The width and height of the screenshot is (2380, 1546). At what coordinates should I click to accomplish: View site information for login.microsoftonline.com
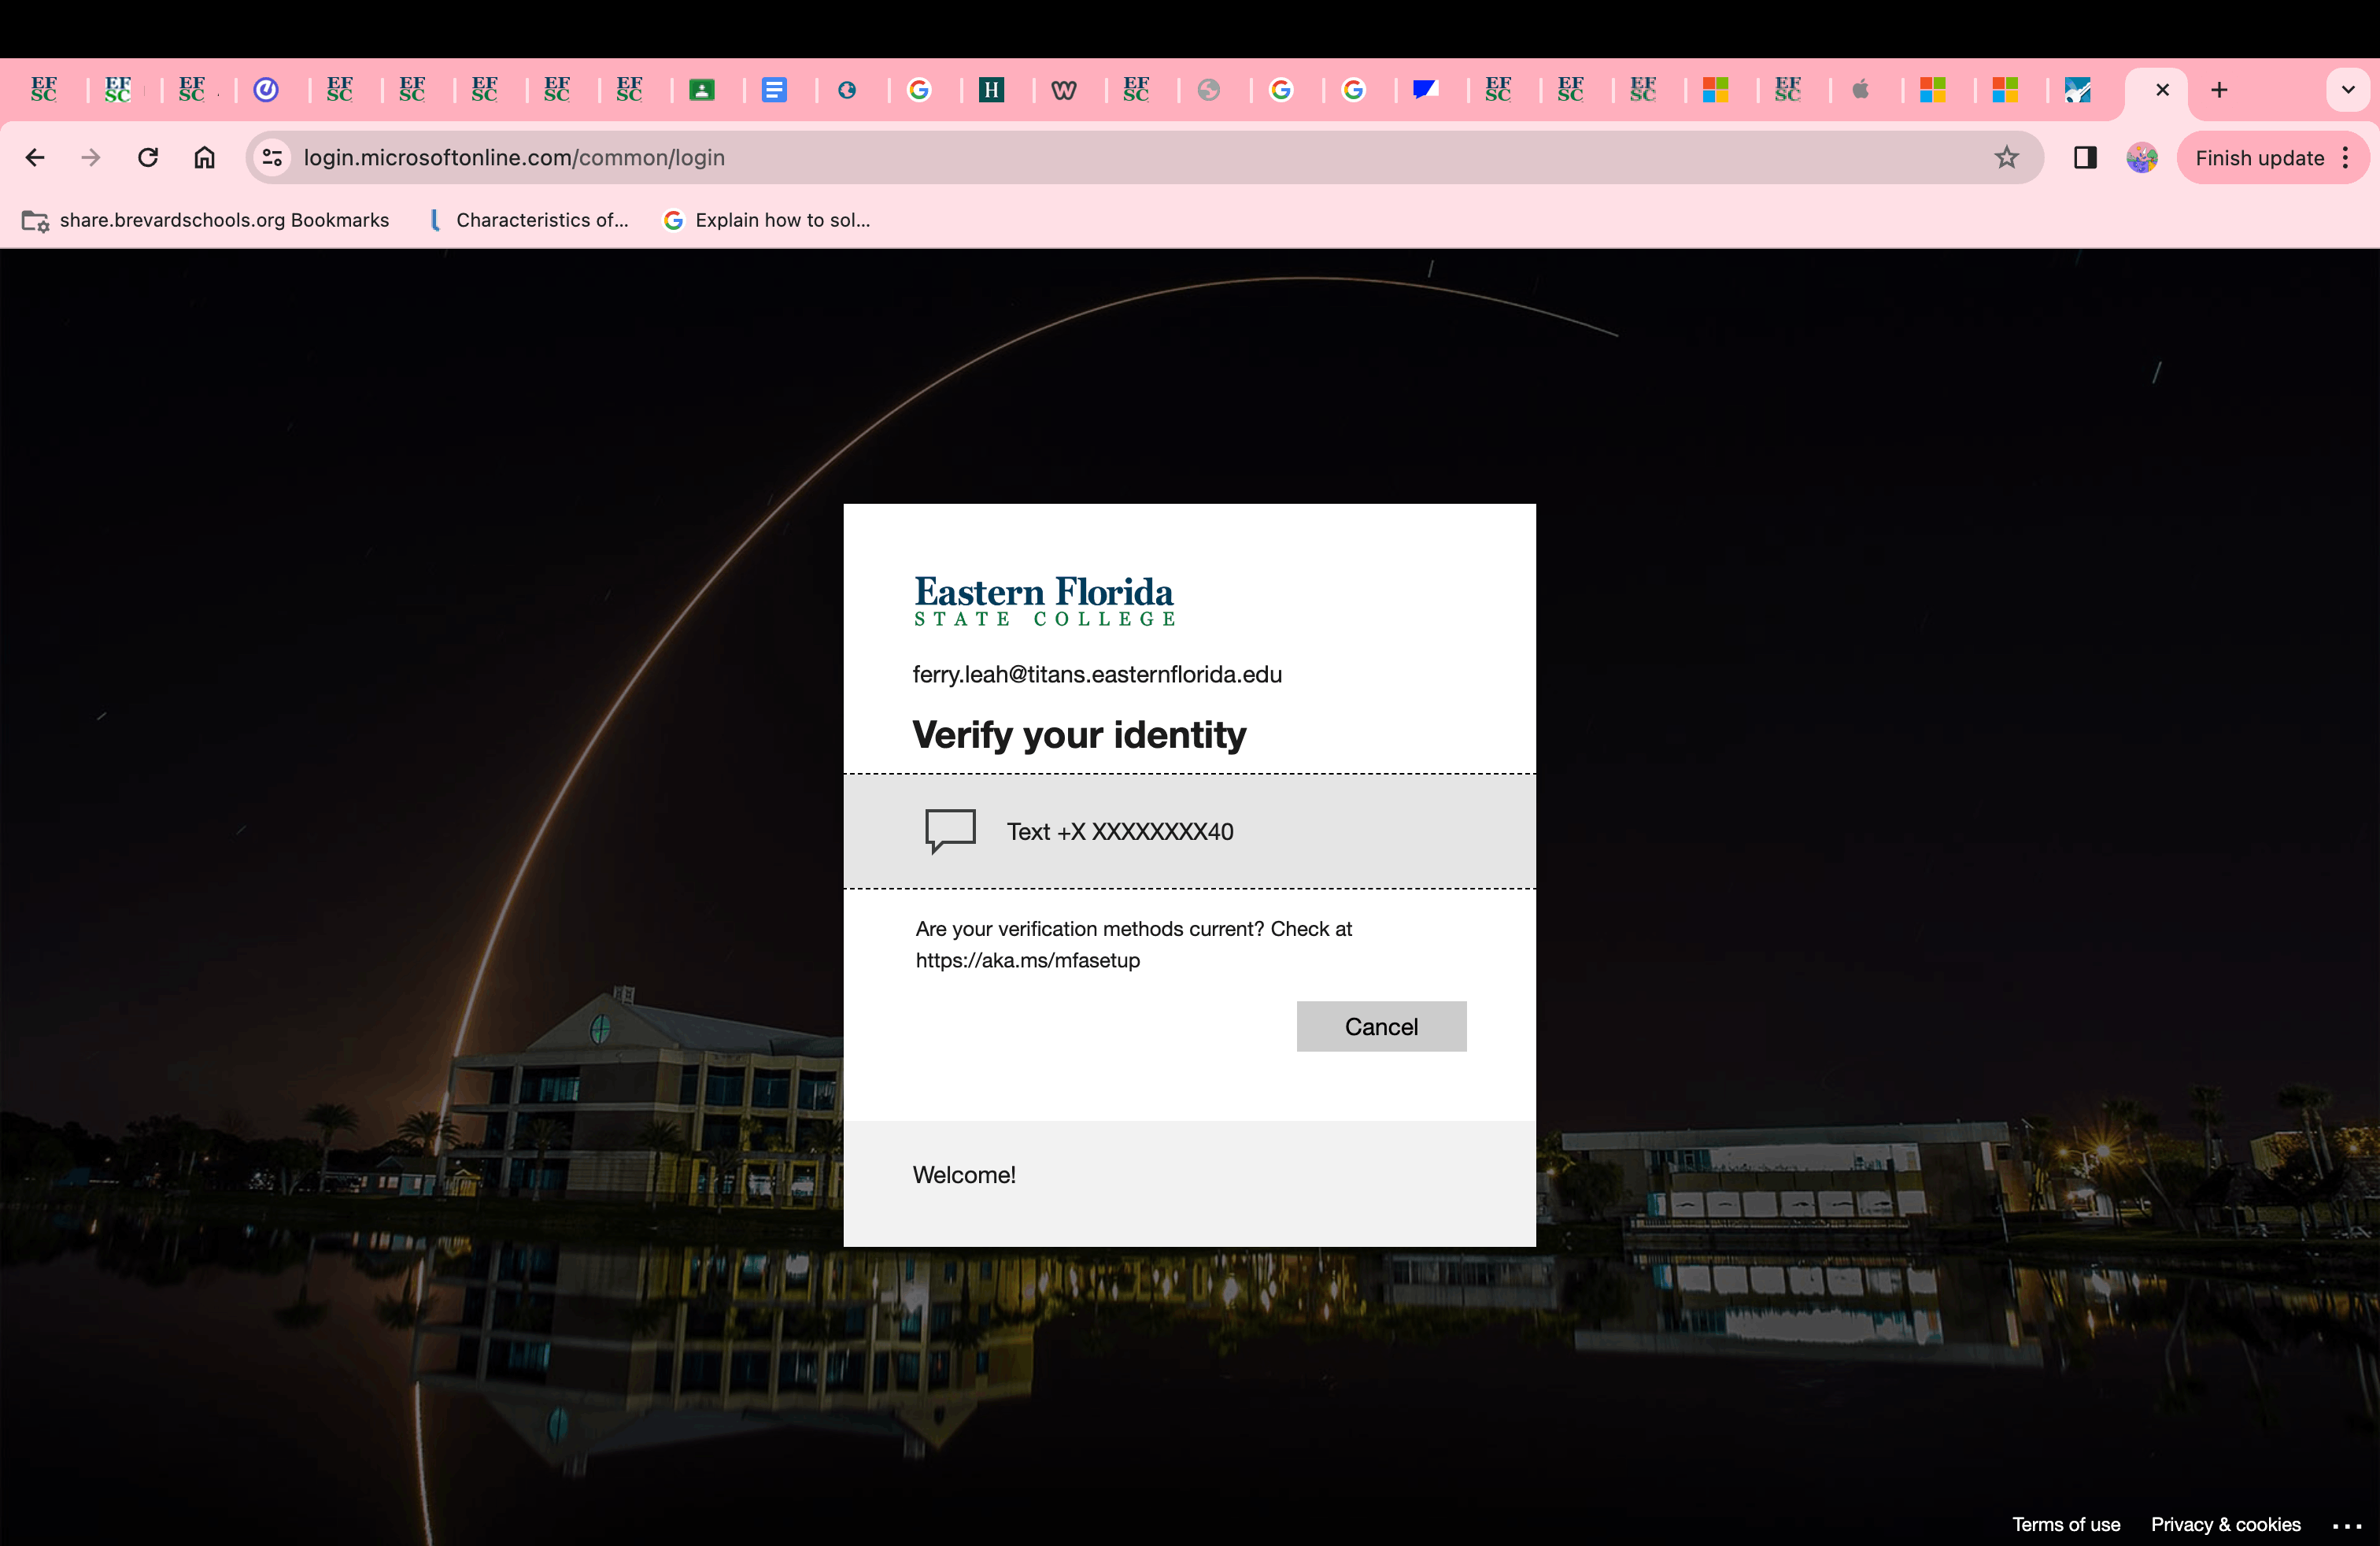click(x=272, y=157)
